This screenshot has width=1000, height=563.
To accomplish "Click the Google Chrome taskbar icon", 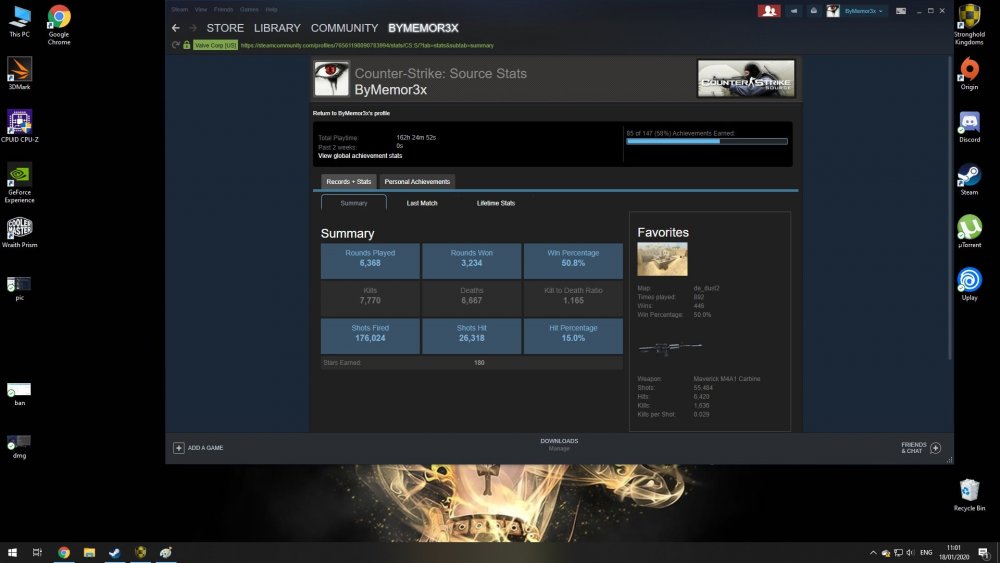I will [x=64, y=552].
